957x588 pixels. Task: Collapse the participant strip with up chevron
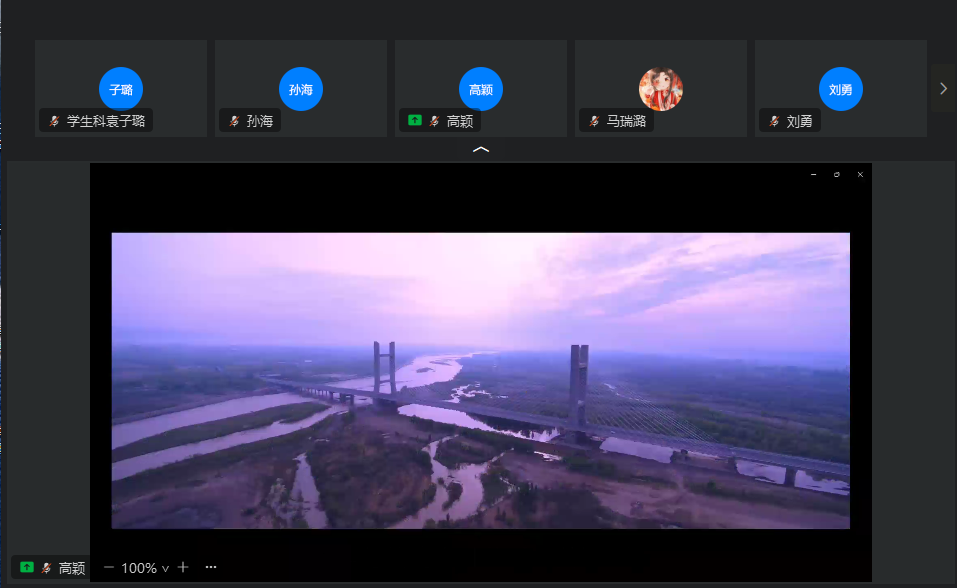coord(481,150)
